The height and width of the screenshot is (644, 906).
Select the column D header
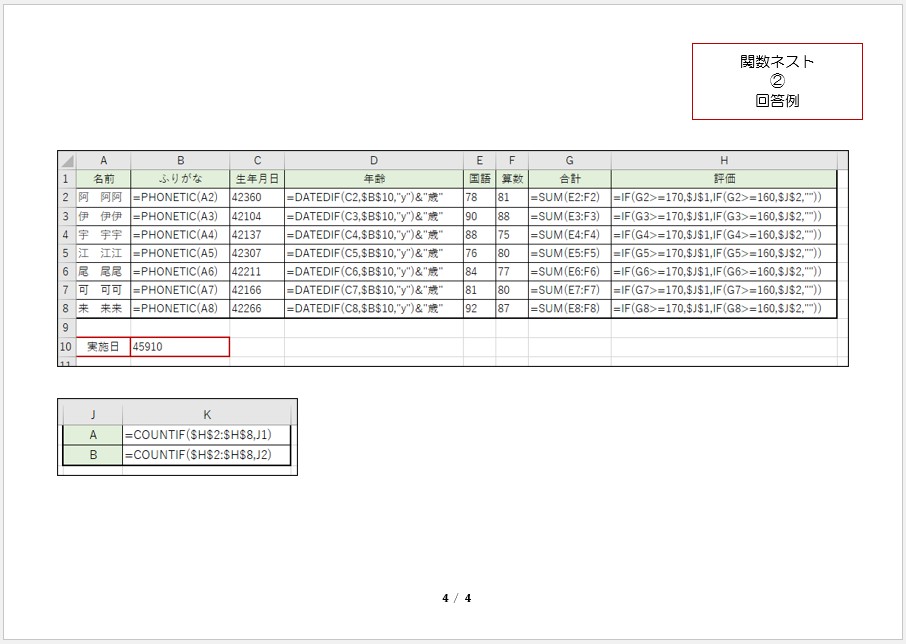tap(373, 161)
